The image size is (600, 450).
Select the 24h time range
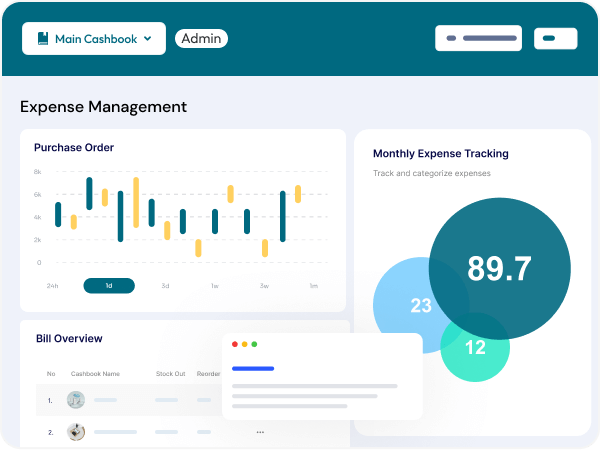pos(52,286)
